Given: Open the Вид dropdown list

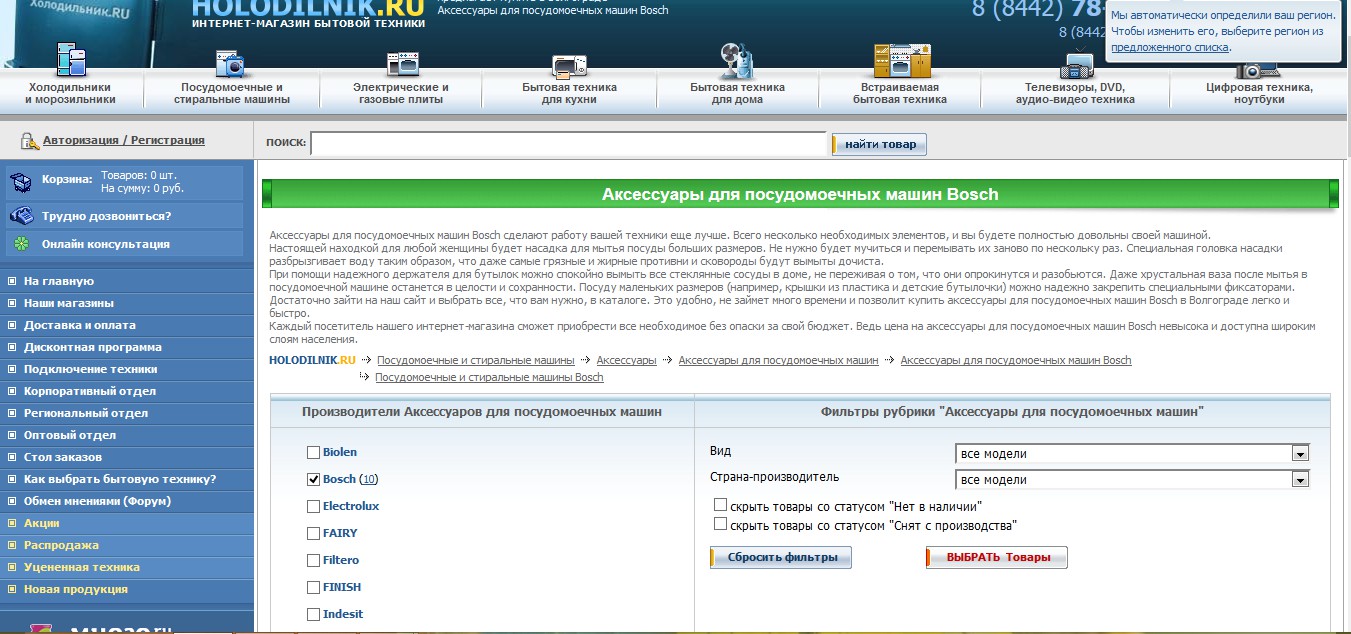Looking at the screenshot, I should coord(1132,454).
